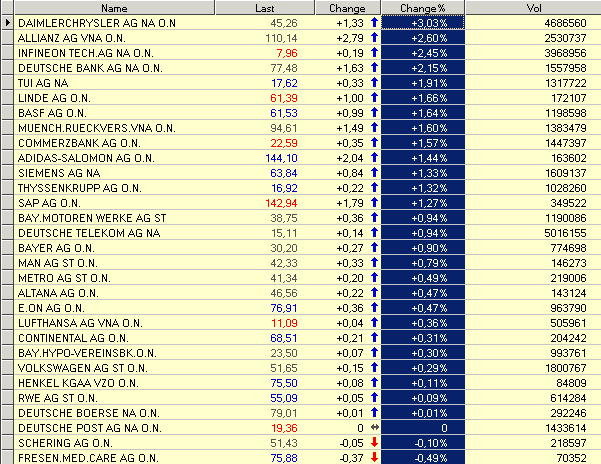Select the DEUTSCHE BANK AG NA O.N. name
601x464 pixels.
pyautogui.click(x=90, y=68)
